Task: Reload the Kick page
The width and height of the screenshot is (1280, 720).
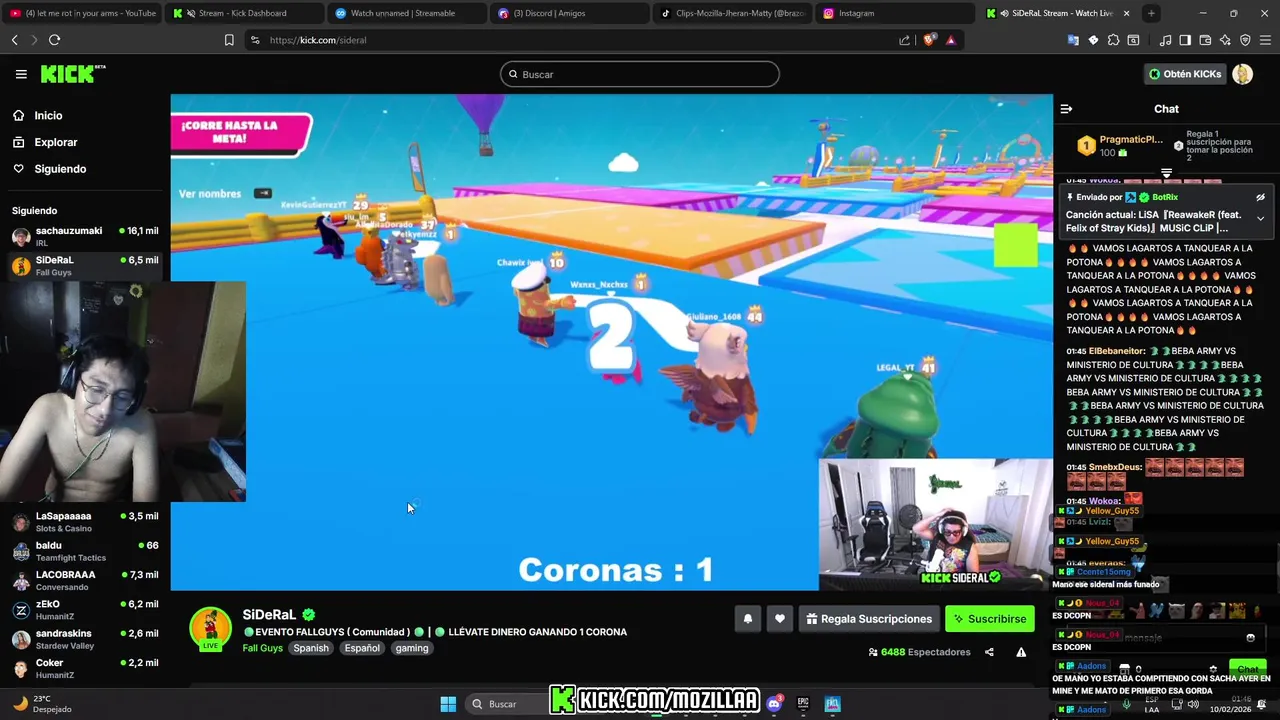Action: tap(54, 40)
